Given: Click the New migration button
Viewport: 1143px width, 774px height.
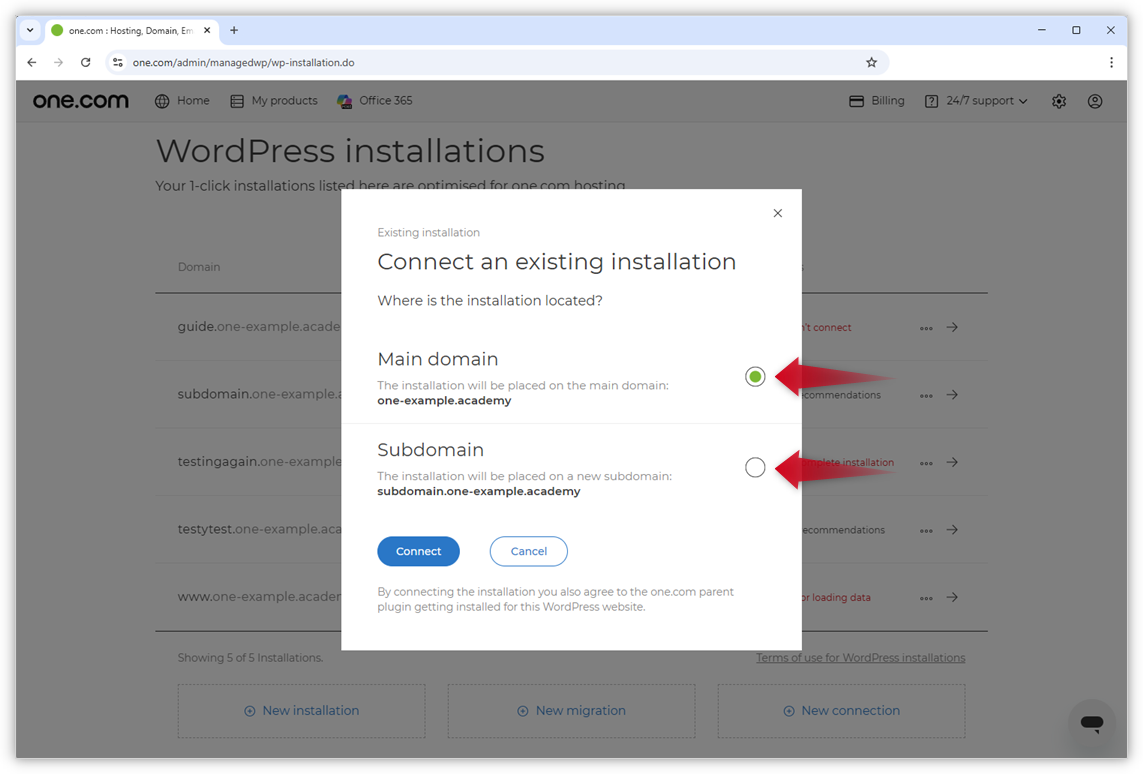Looking at the screenshot, I should [x=572, y=711].
